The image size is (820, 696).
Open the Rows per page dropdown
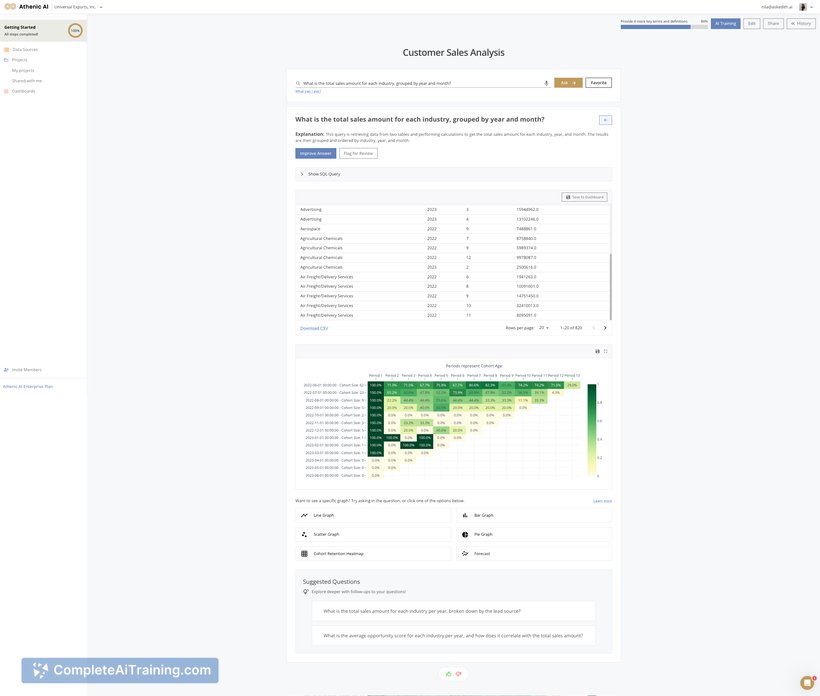tap(544, 328)
